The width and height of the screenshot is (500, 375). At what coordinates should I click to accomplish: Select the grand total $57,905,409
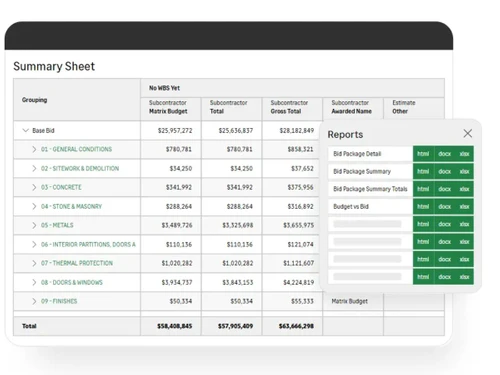click(x=235, y=326)
